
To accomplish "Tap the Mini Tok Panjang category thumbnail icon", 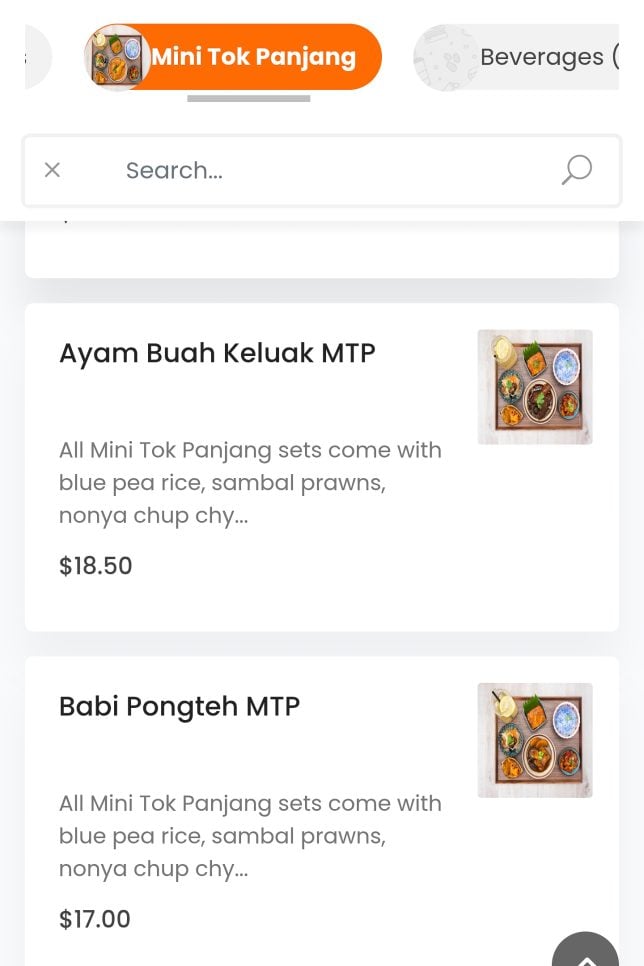I will [117, 57].
